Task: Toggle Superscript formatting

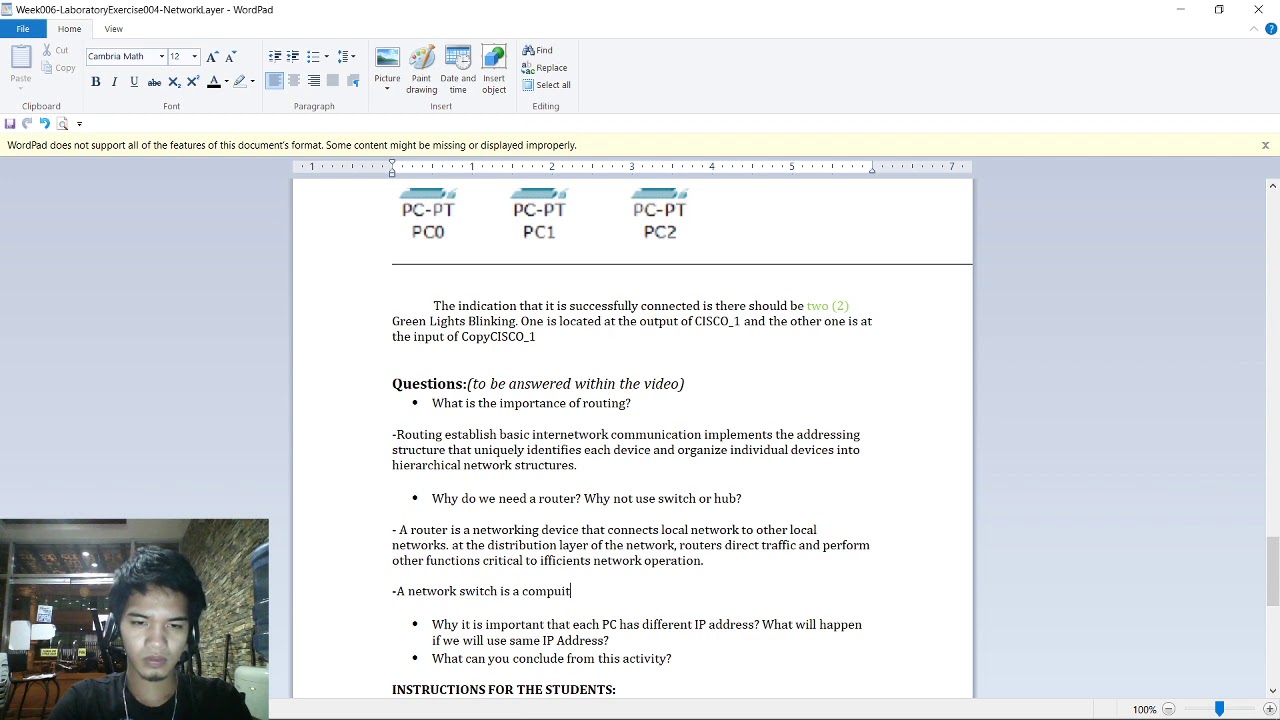Action: (193, 81)
